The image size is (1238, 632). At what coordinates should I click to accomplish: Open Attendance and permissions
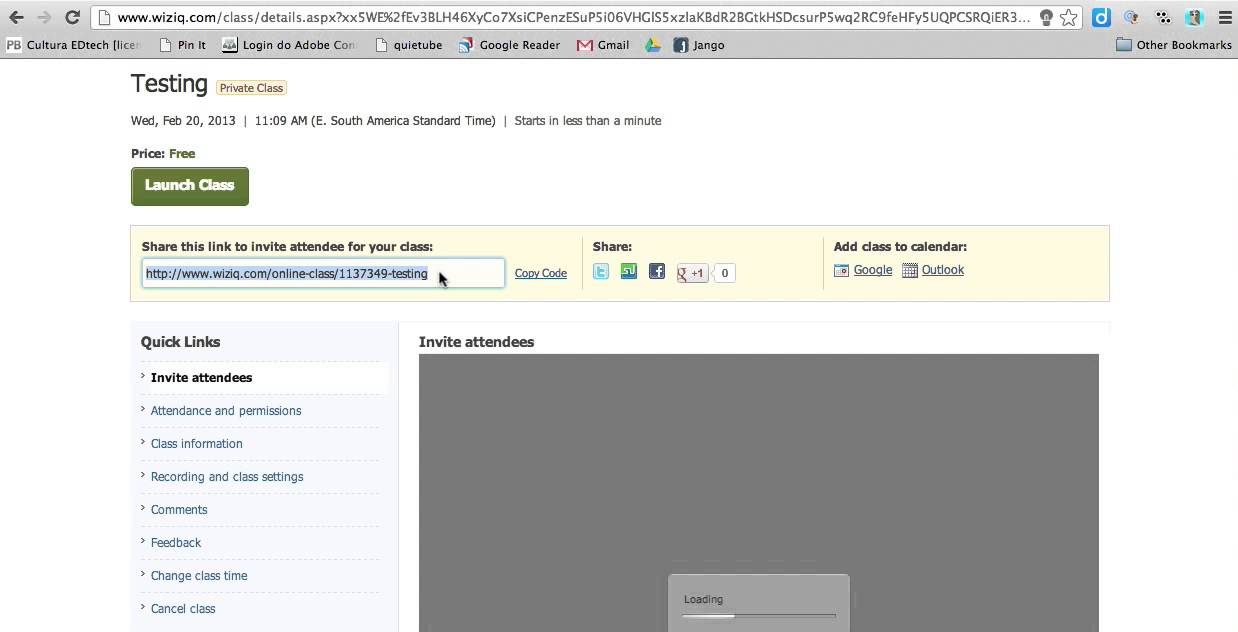tap(226, 411)
